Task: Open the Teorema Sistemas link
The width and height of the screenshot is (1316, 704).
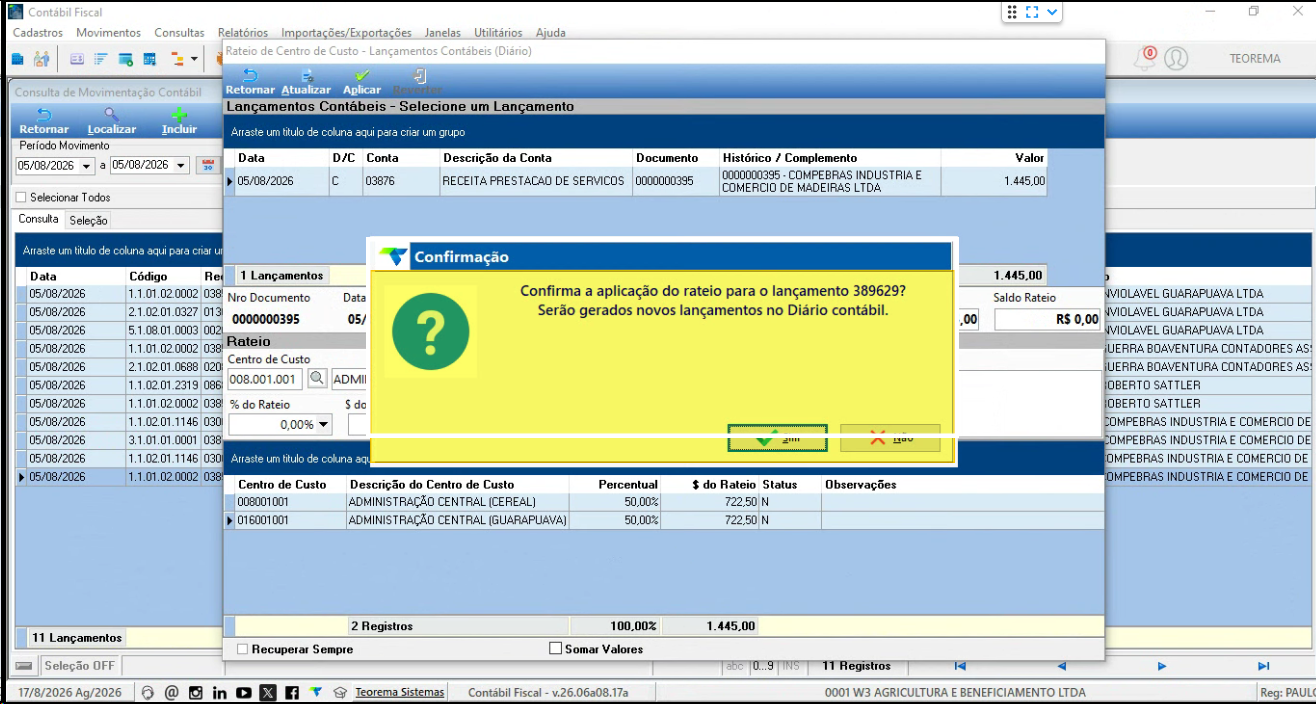Action: click(x=400, y=692)
